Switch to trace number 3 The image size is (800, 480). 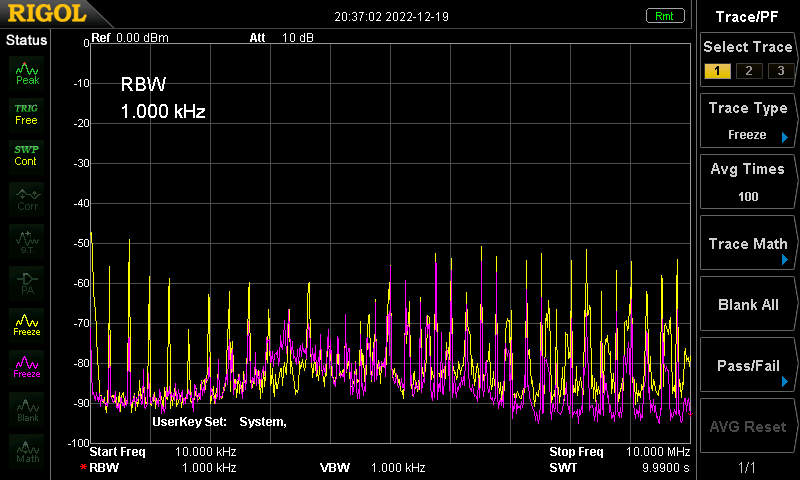point(780,71)
